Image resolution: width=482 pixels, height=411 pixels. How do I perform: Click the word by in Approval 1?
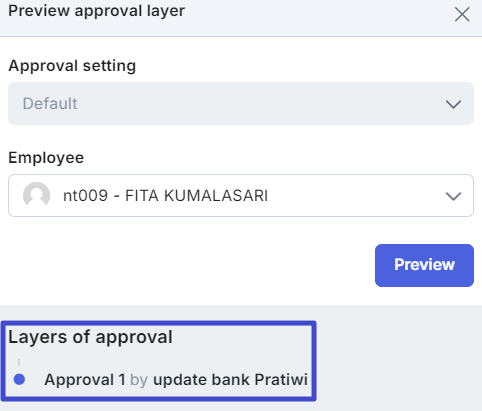139,380
